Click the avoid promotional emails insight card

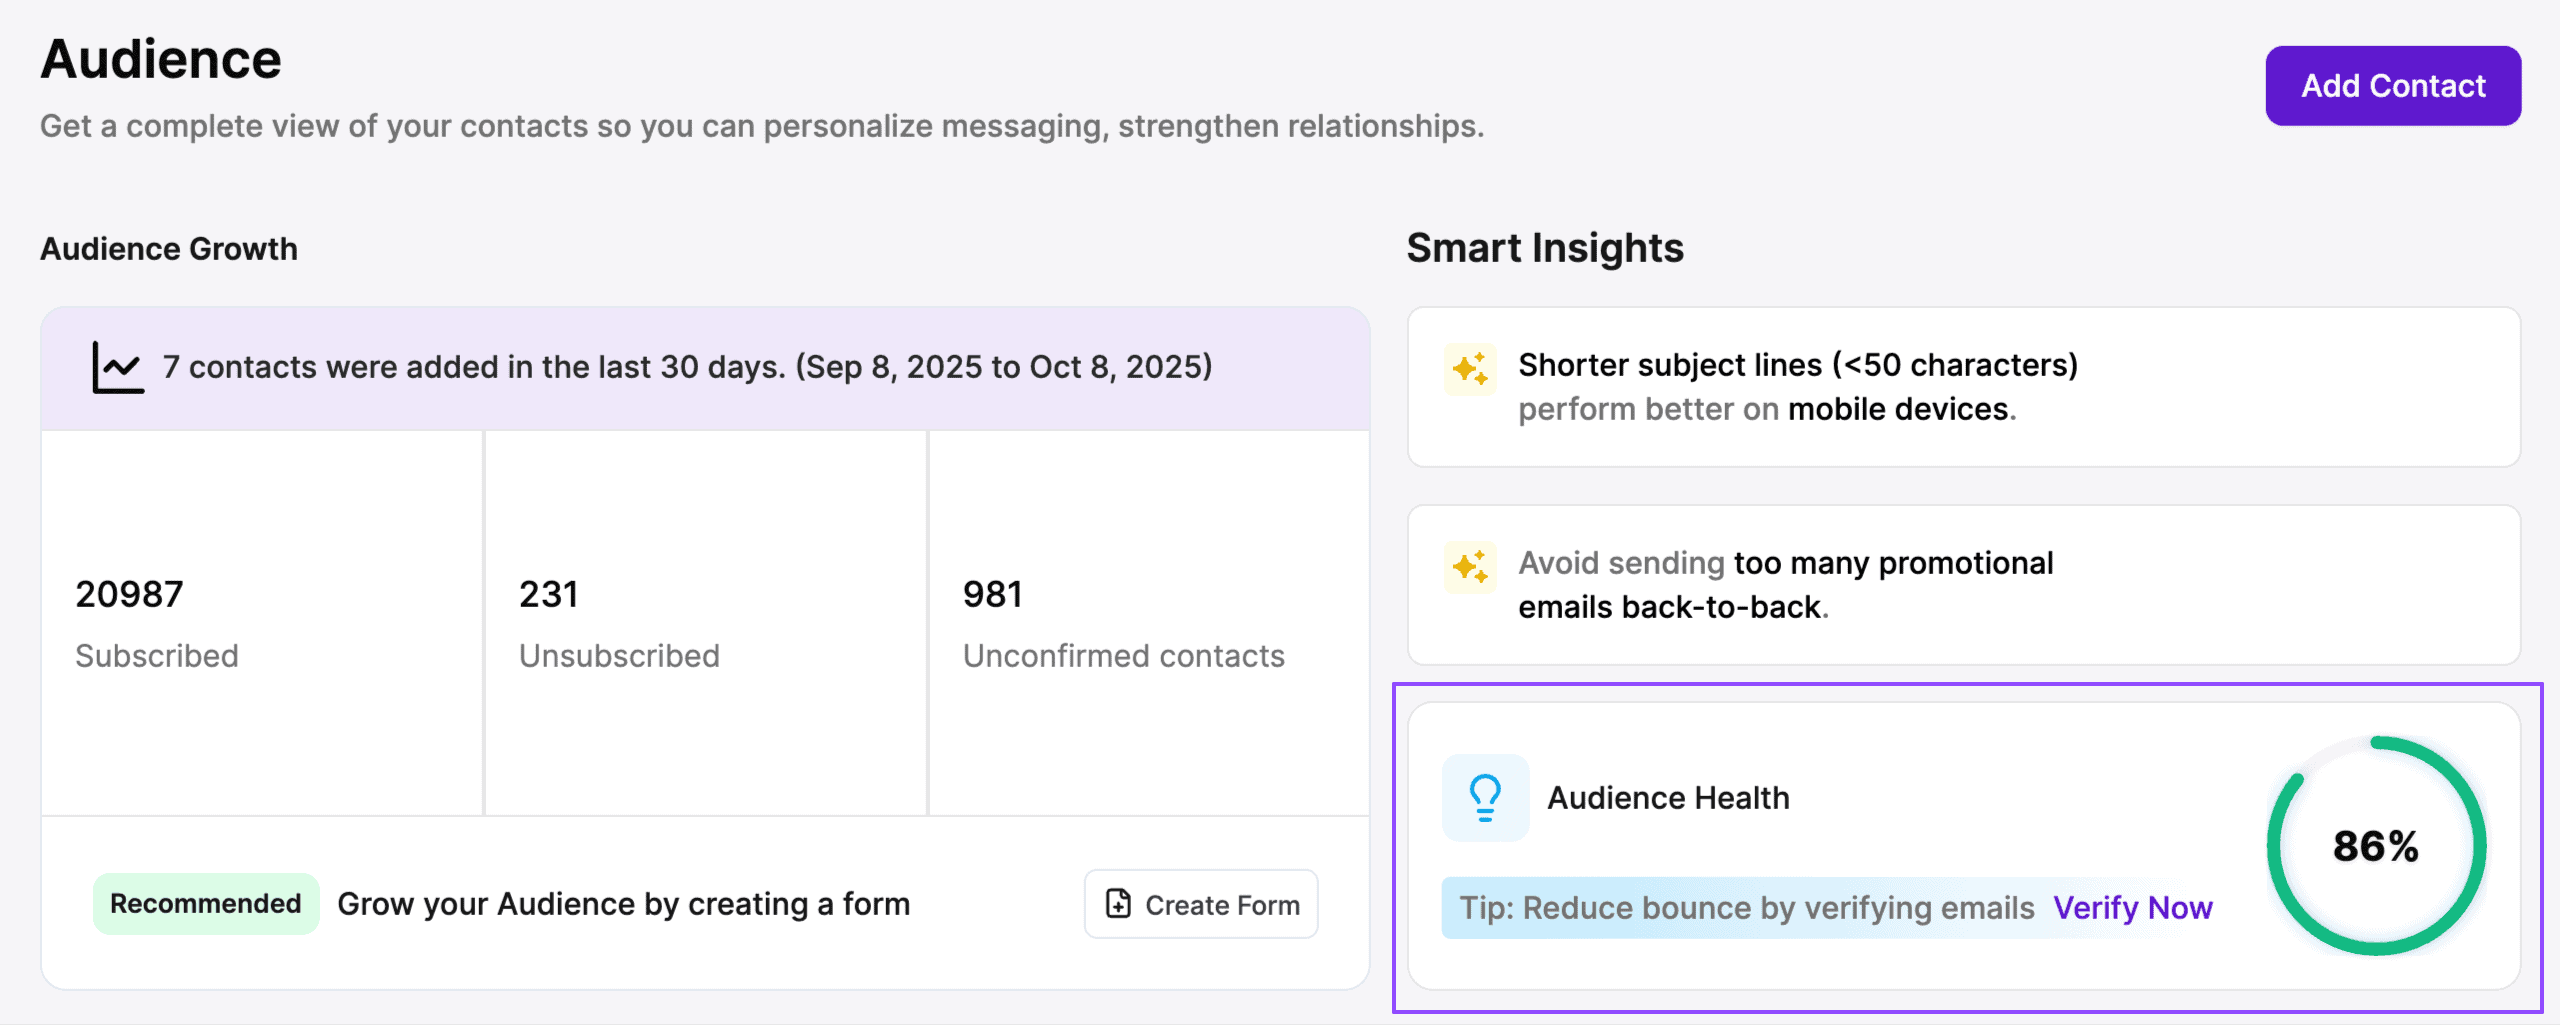1962,585
